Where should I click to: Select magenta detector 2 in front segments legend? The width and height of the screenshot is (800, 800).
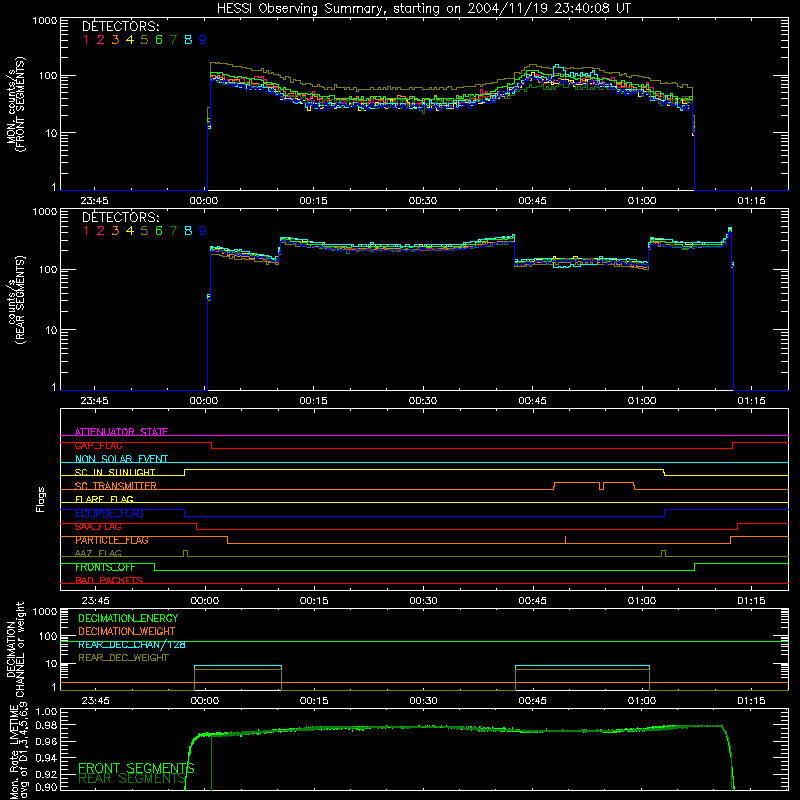(x=101, y=40)
